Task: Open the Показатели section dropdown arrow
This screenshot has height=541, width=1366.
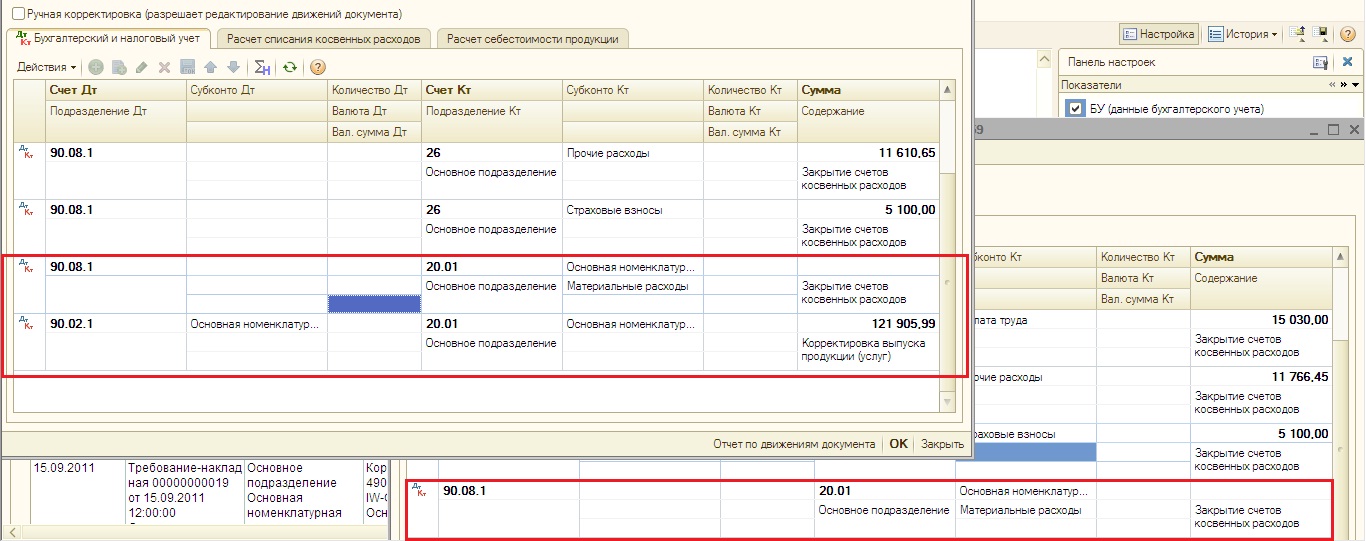Action: (1354, 85)
